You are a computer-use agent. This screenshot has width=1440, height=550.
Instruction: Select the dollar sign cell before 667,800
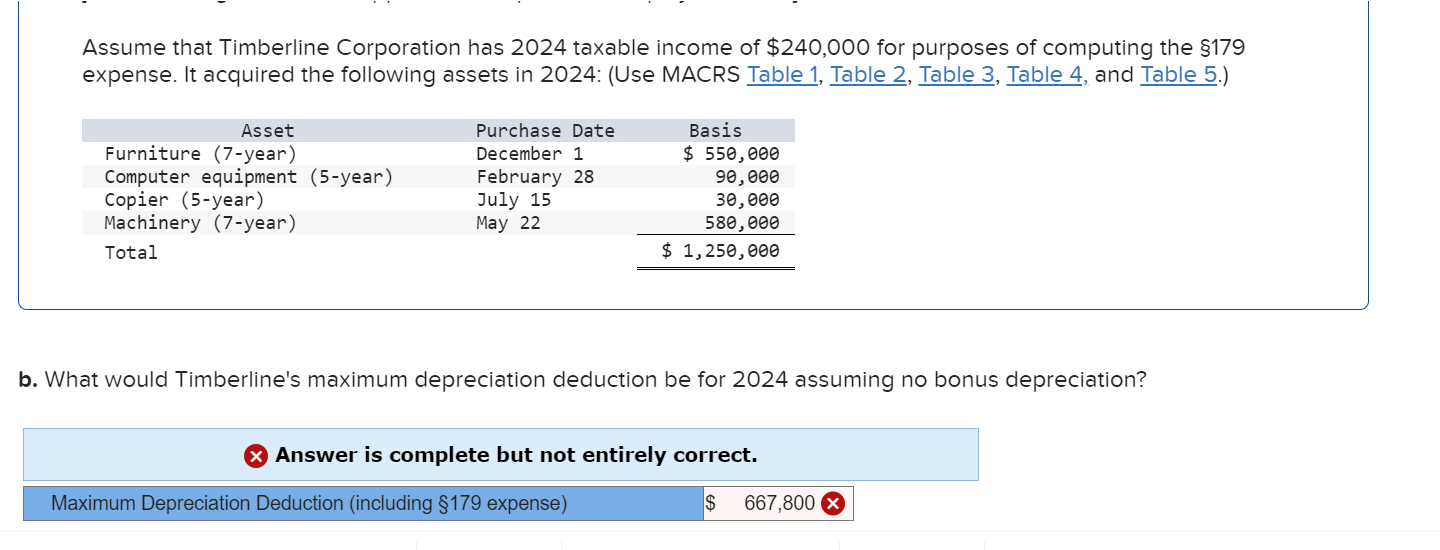pyautogui.click(x=711, y=503)
